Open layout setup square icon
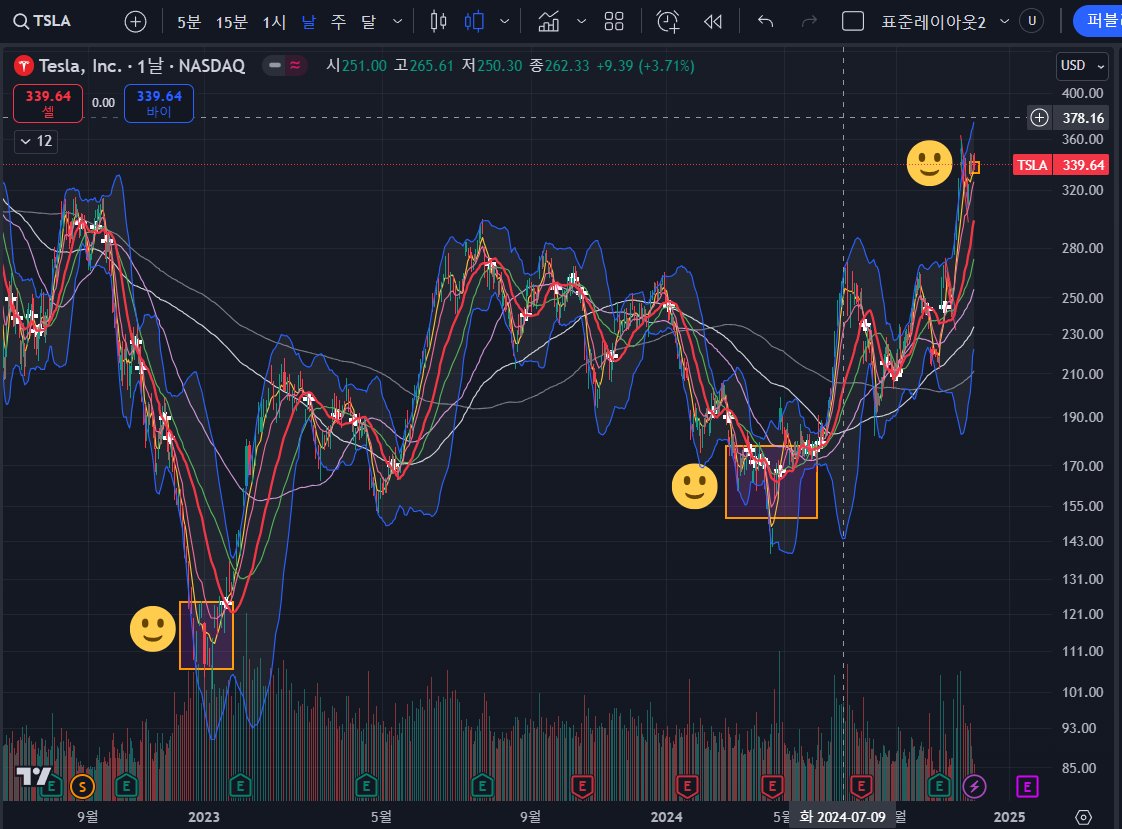 pos(853,21)
